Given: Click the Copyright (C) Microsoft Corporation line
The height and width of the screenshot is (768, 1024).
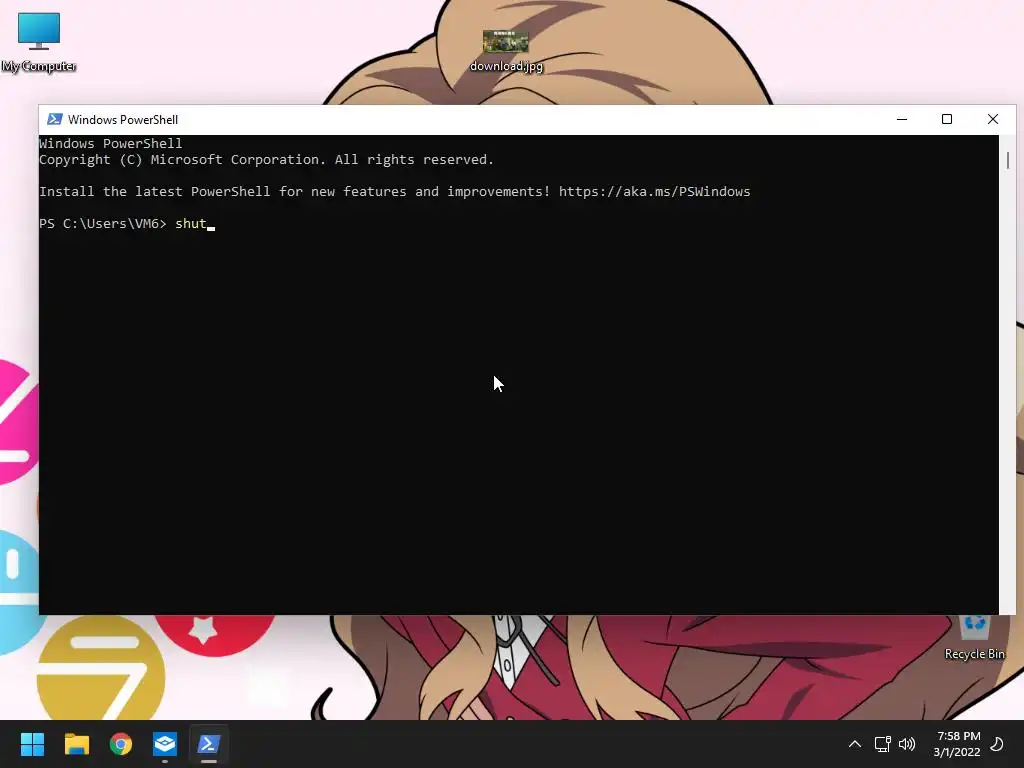Looking at the screenshot, I should click(266, 159).
